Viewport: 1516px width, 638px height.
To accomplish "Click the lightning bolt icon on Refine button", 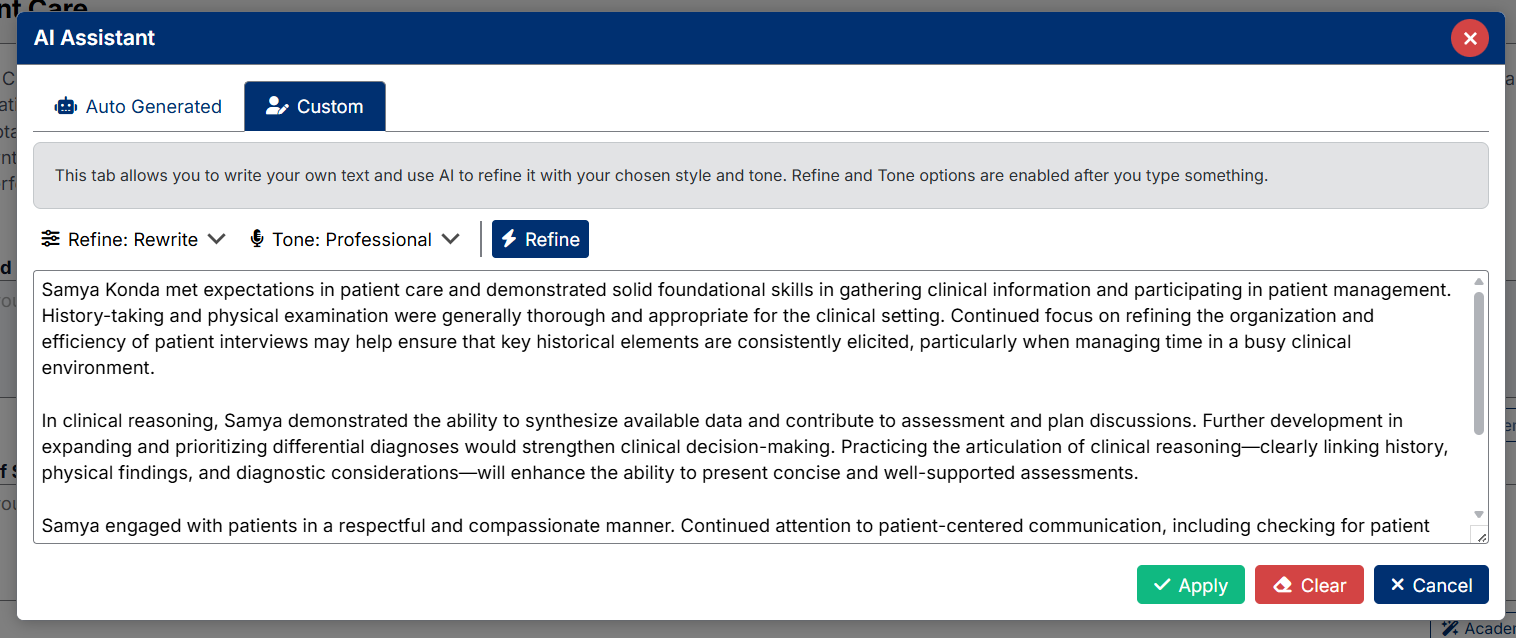I will tap(509, 239).
